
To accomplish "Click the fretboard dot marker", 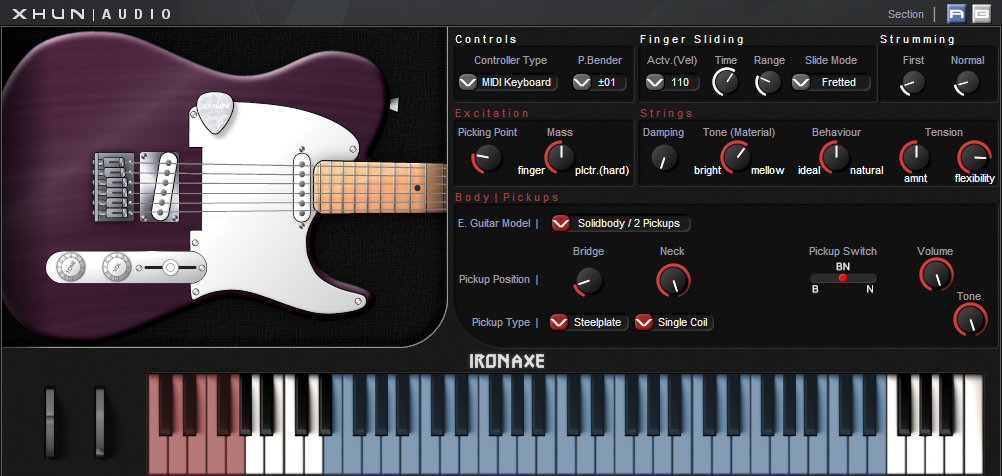I will click(417, 188).
